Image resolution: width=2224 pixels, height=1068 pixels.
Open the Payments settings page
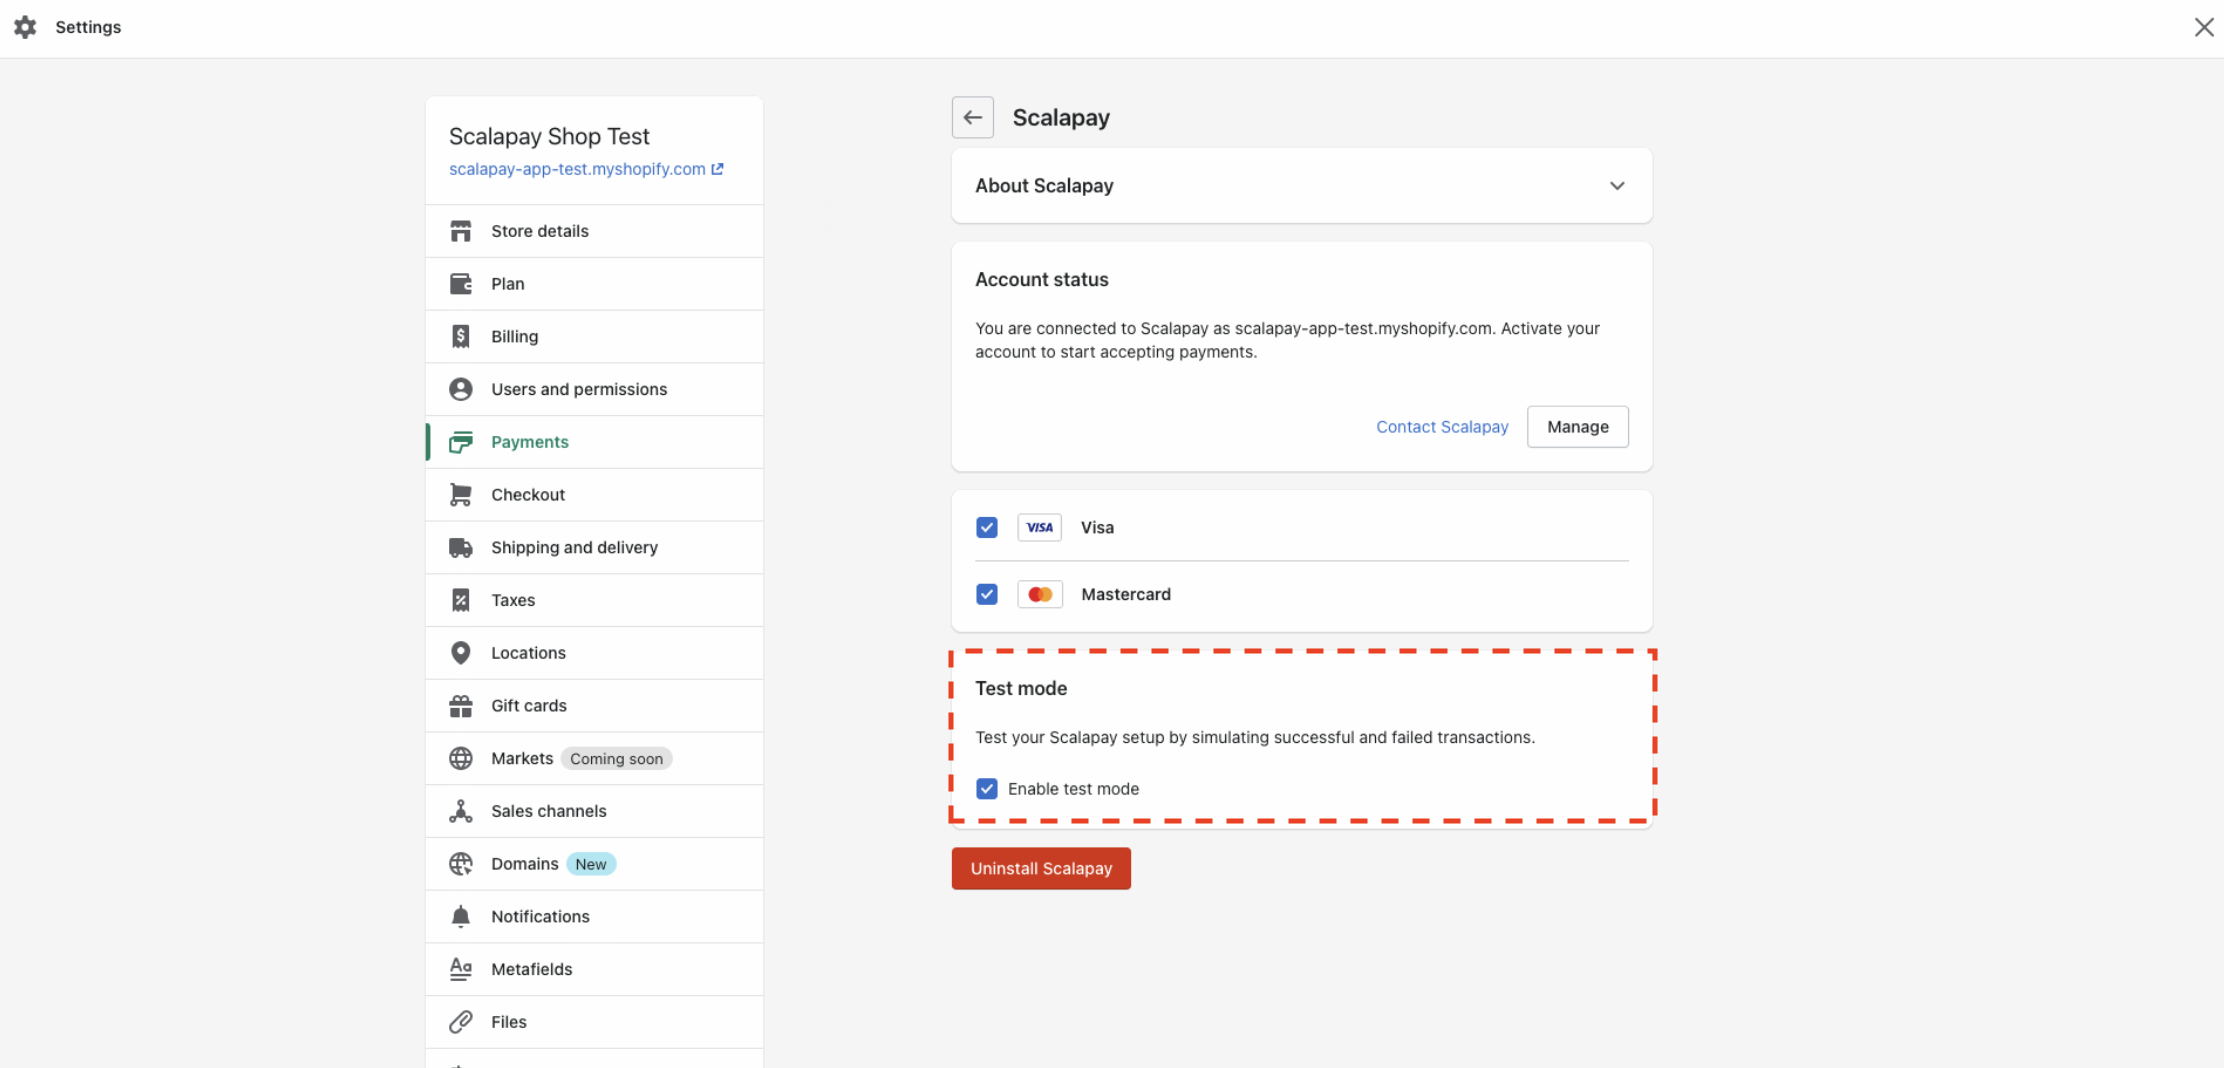(594, 442)
